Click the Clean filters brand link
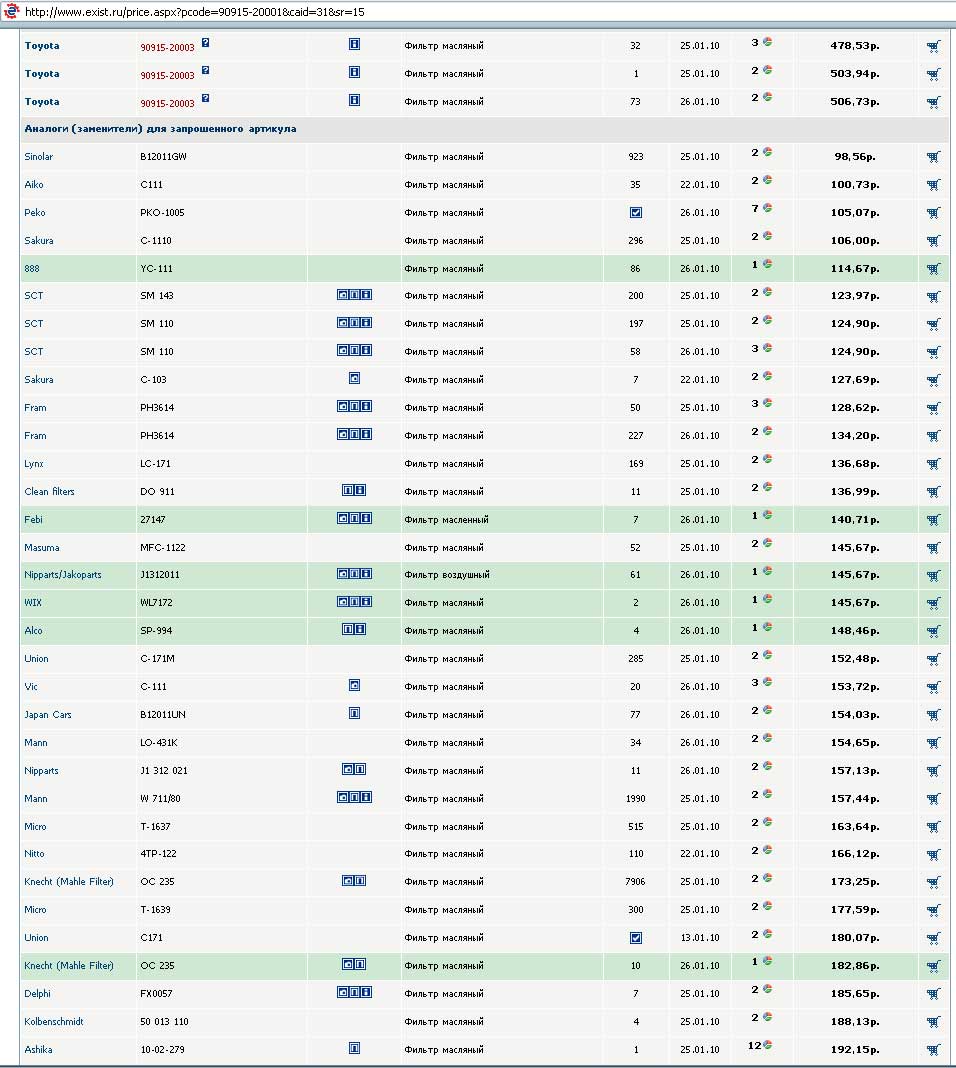The height and width of the screenshot is (1068, 956). [x=49, y=492]
